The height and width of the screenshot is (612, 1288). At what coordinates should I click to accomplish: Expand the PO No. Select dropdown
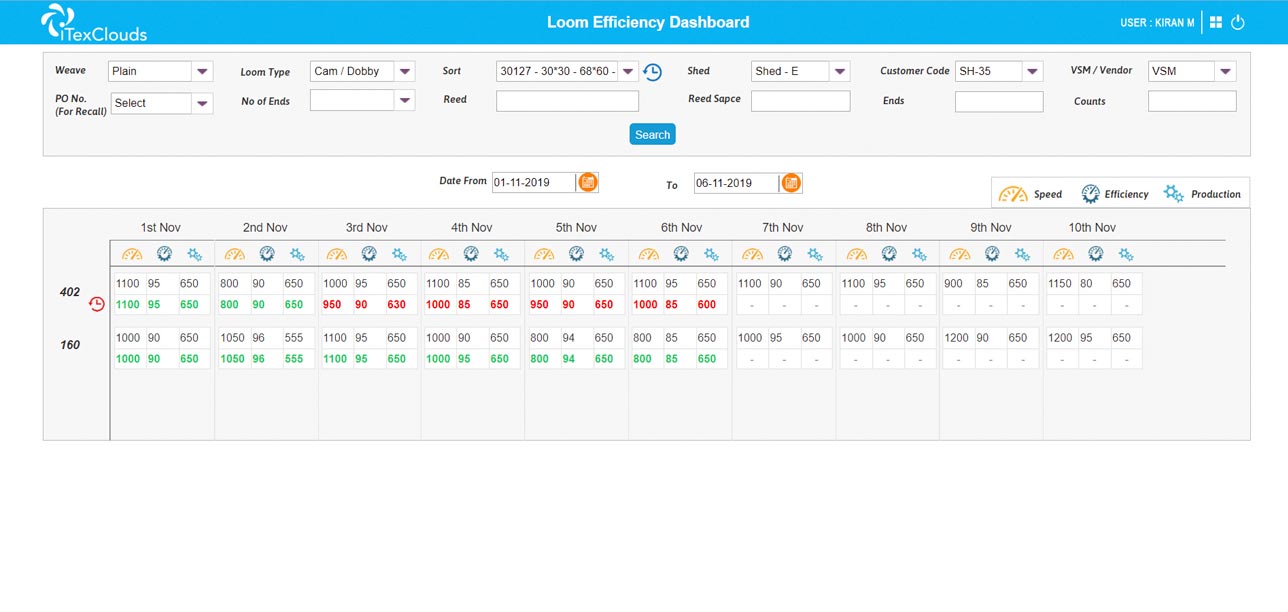pyautogui.click(x=202, y=103)
